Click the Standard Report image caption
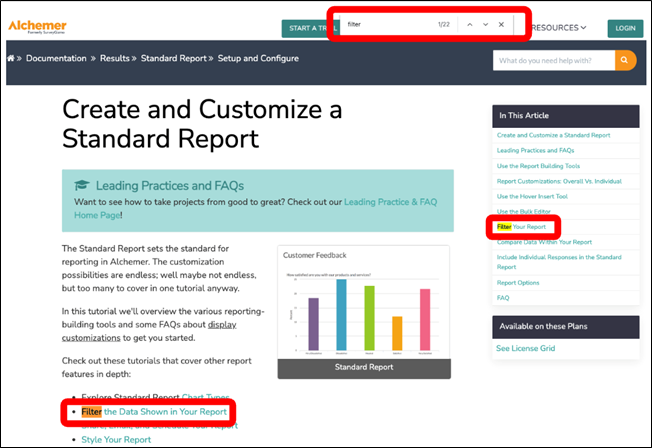 [364, 367]
